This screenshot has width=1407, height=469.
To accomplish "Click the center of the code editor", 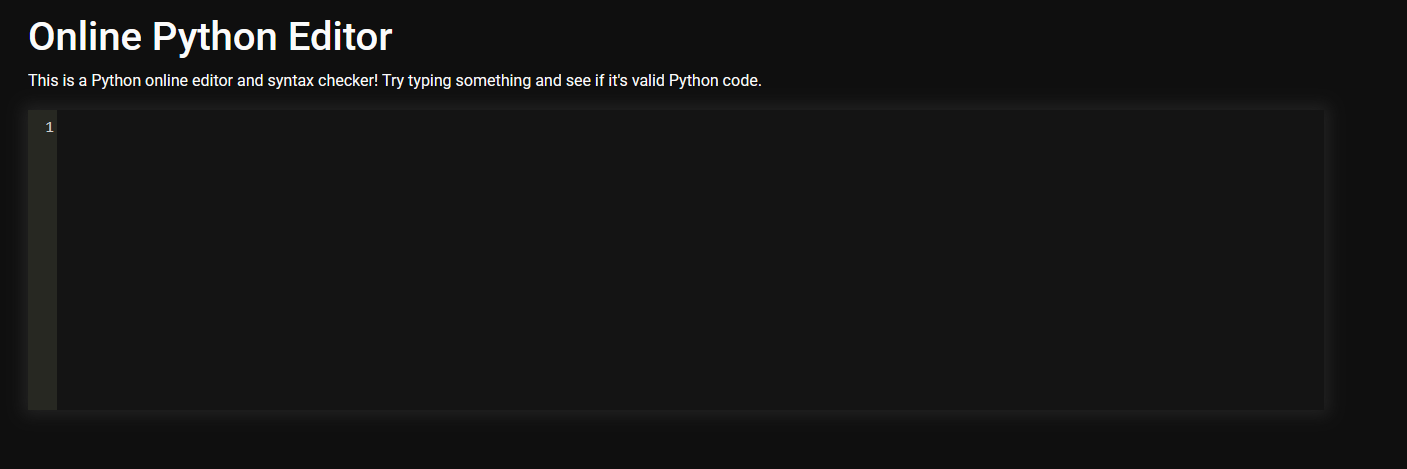I will tap(690, 260).
